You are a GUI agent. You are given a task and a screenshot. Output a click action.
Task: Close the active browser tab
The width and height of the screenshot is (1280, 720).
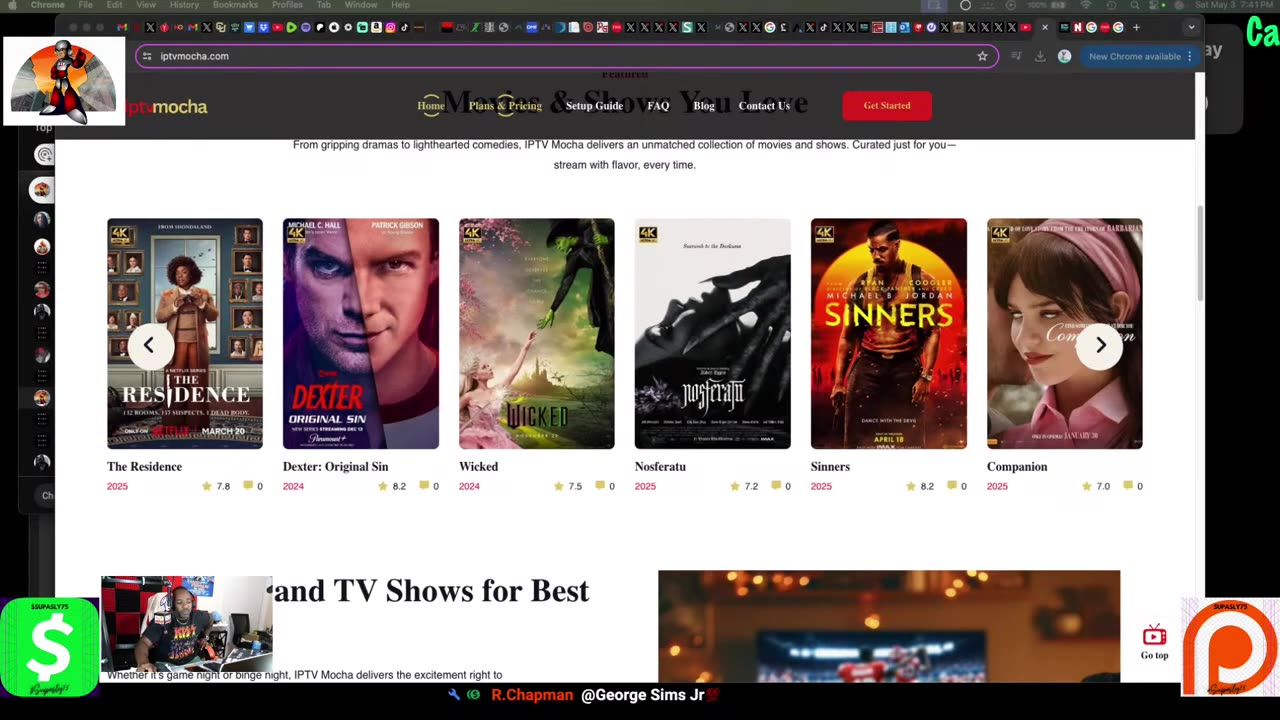[1045, 27]
